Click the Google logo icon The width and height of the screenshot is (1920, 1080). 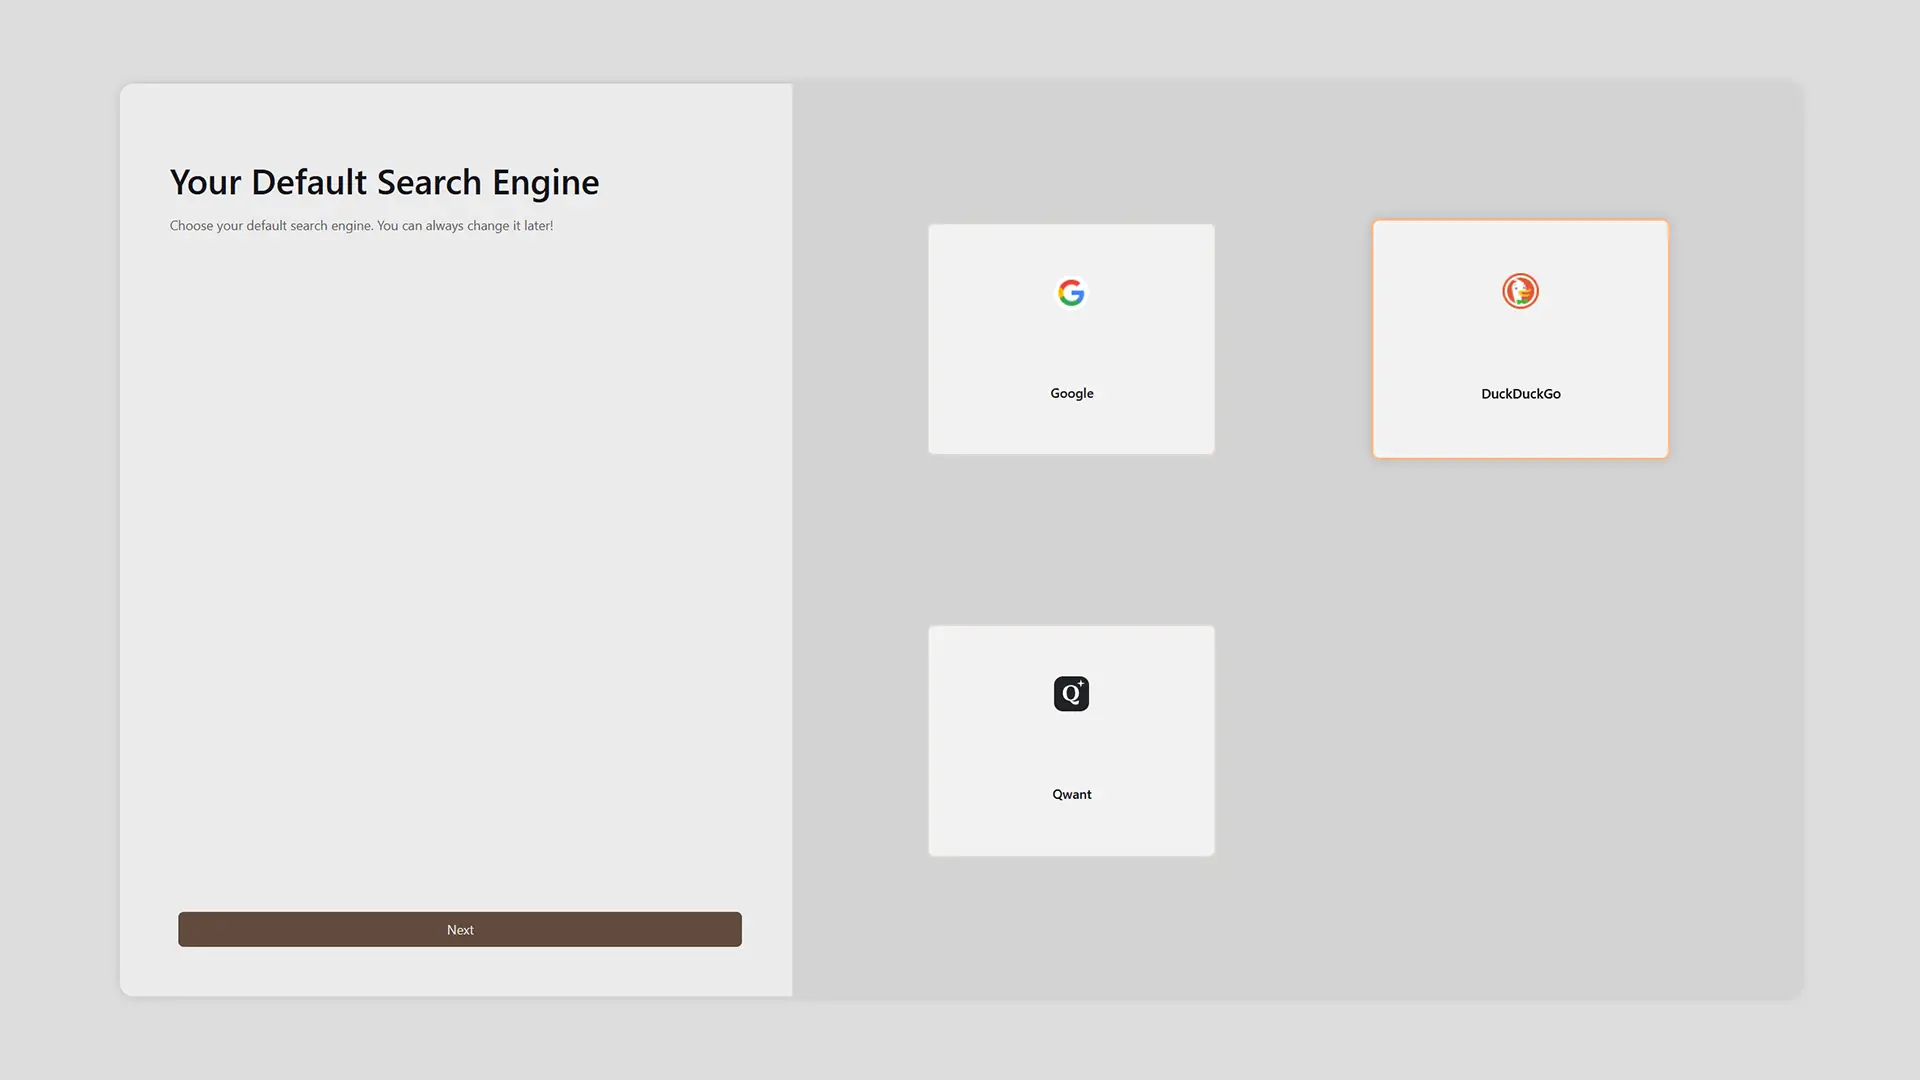1071,292
